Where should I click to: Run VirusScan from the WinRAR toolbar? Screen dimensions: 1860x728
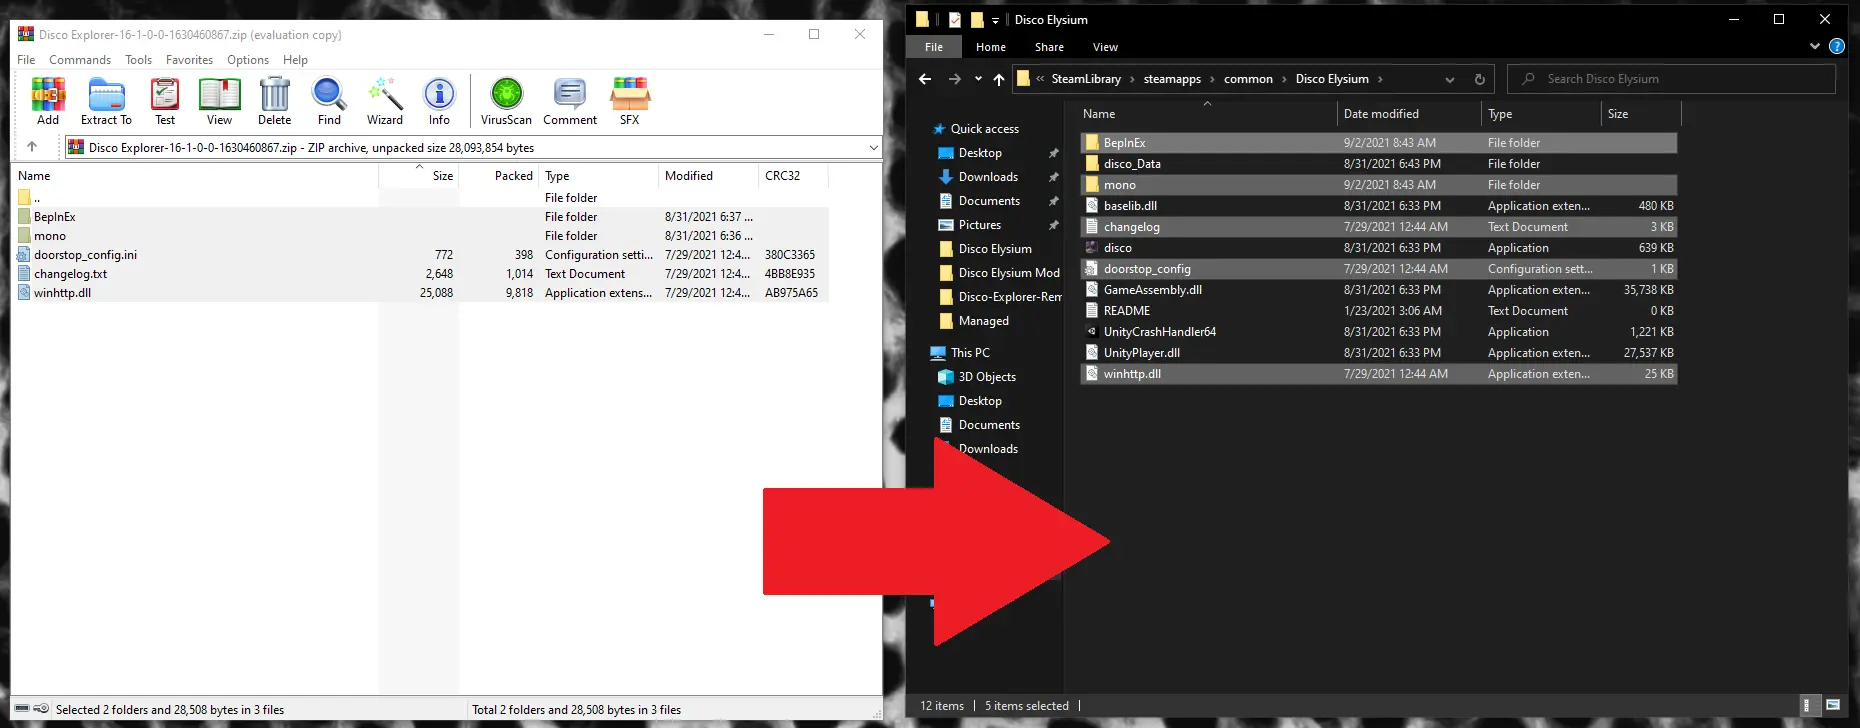[x=506, y=101]
